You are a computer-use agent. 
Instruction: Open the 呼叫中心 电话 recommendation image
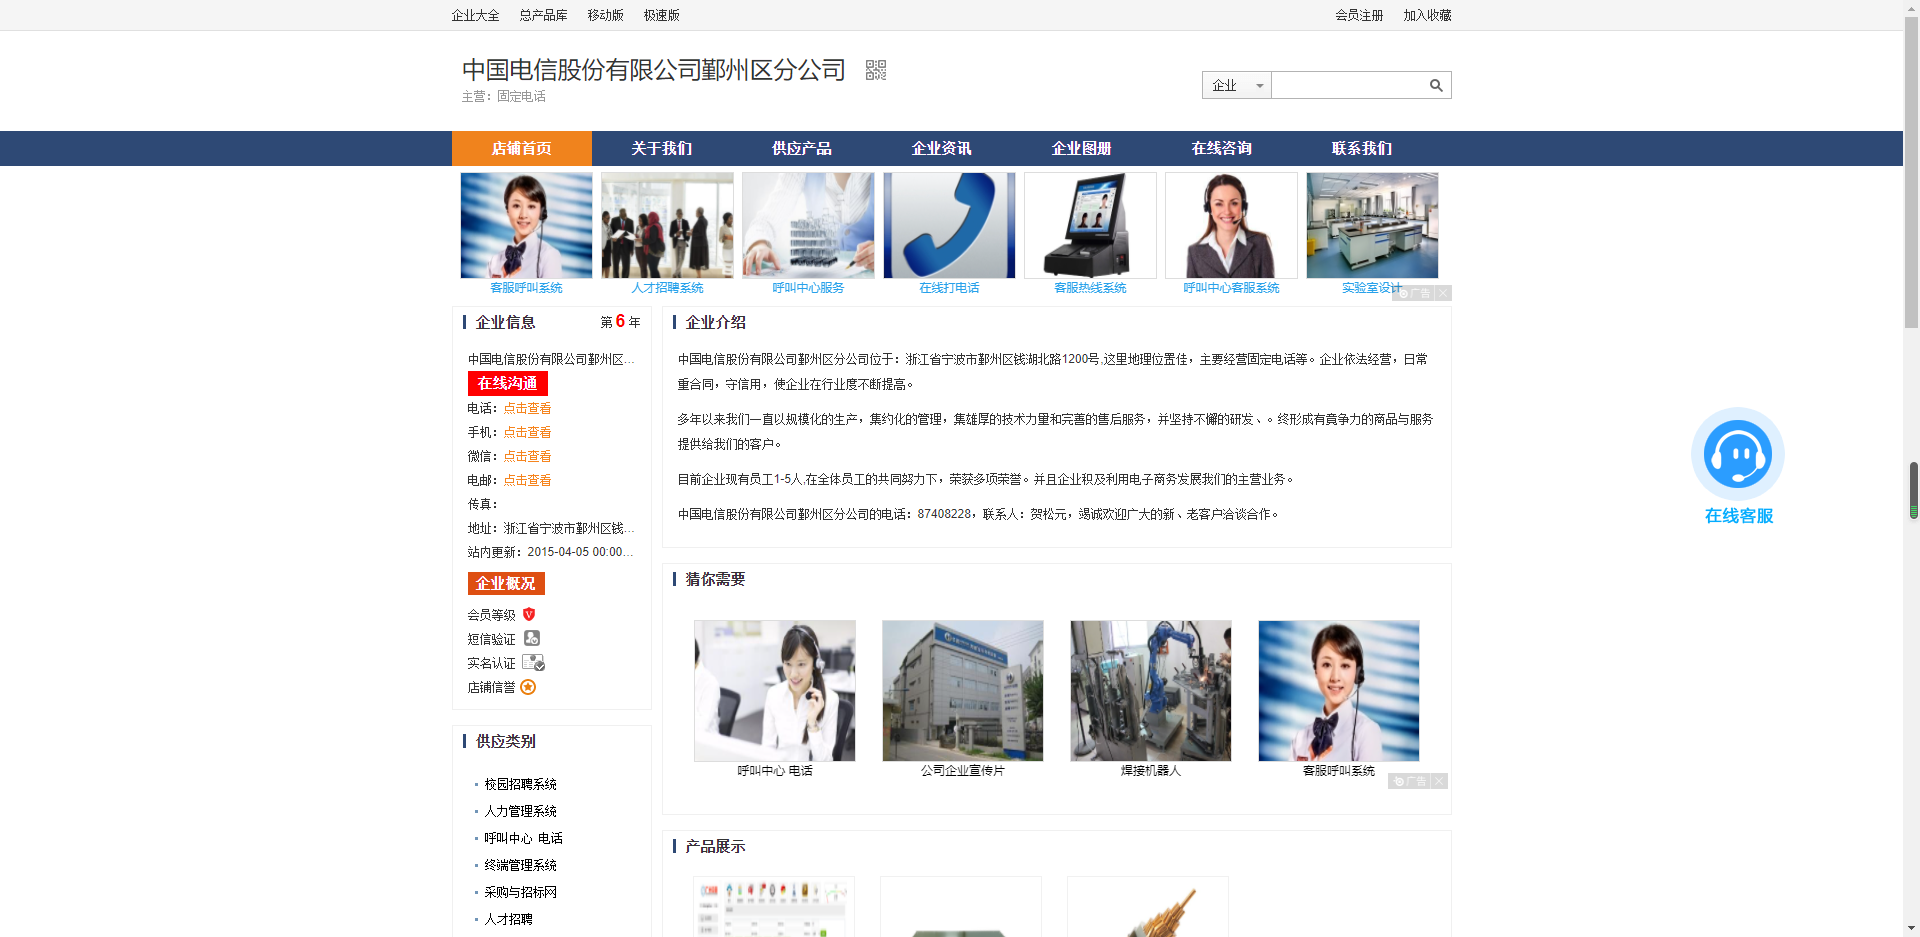[x=775, y=691]
